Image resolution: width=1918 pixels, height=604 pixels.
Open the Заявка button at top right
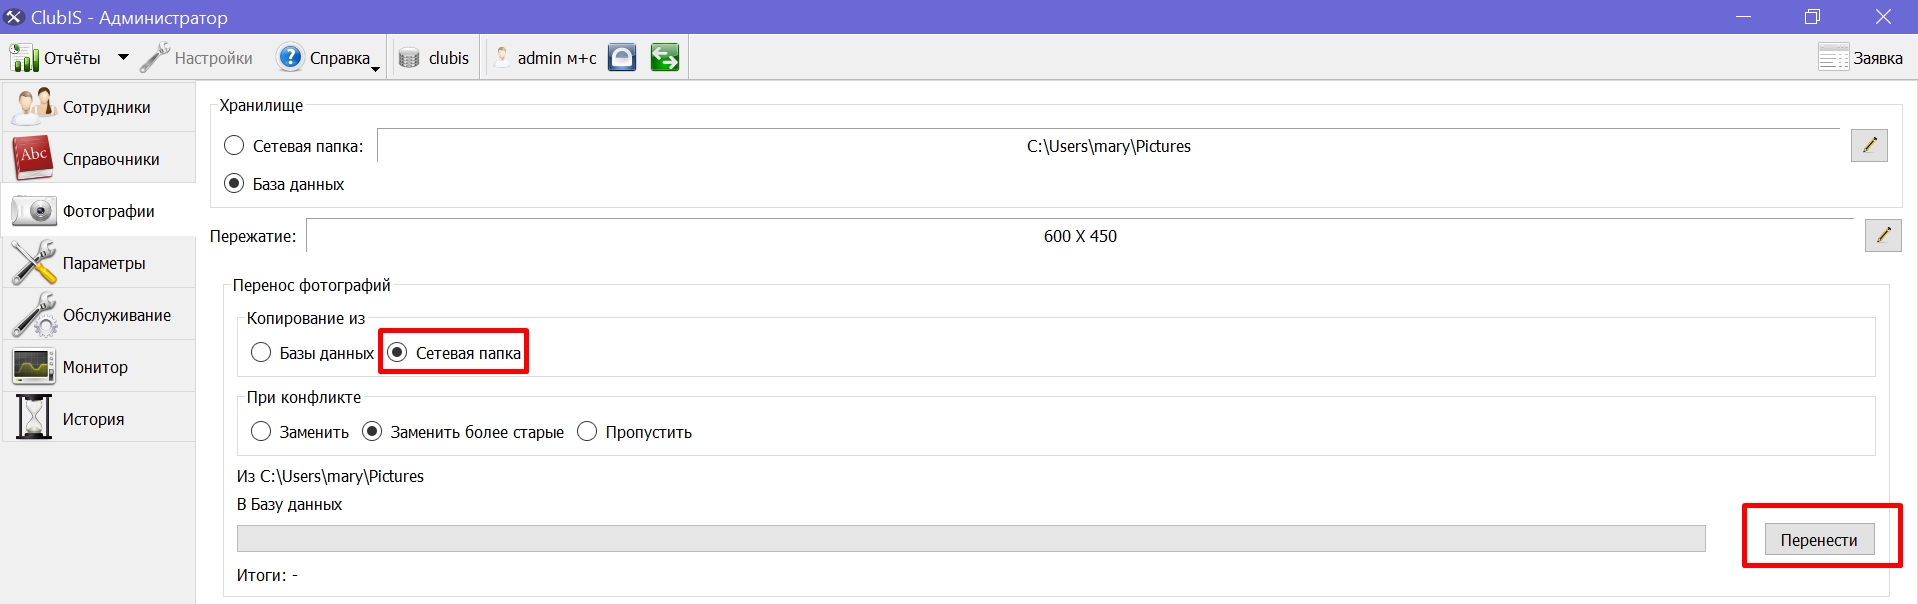1861,58
